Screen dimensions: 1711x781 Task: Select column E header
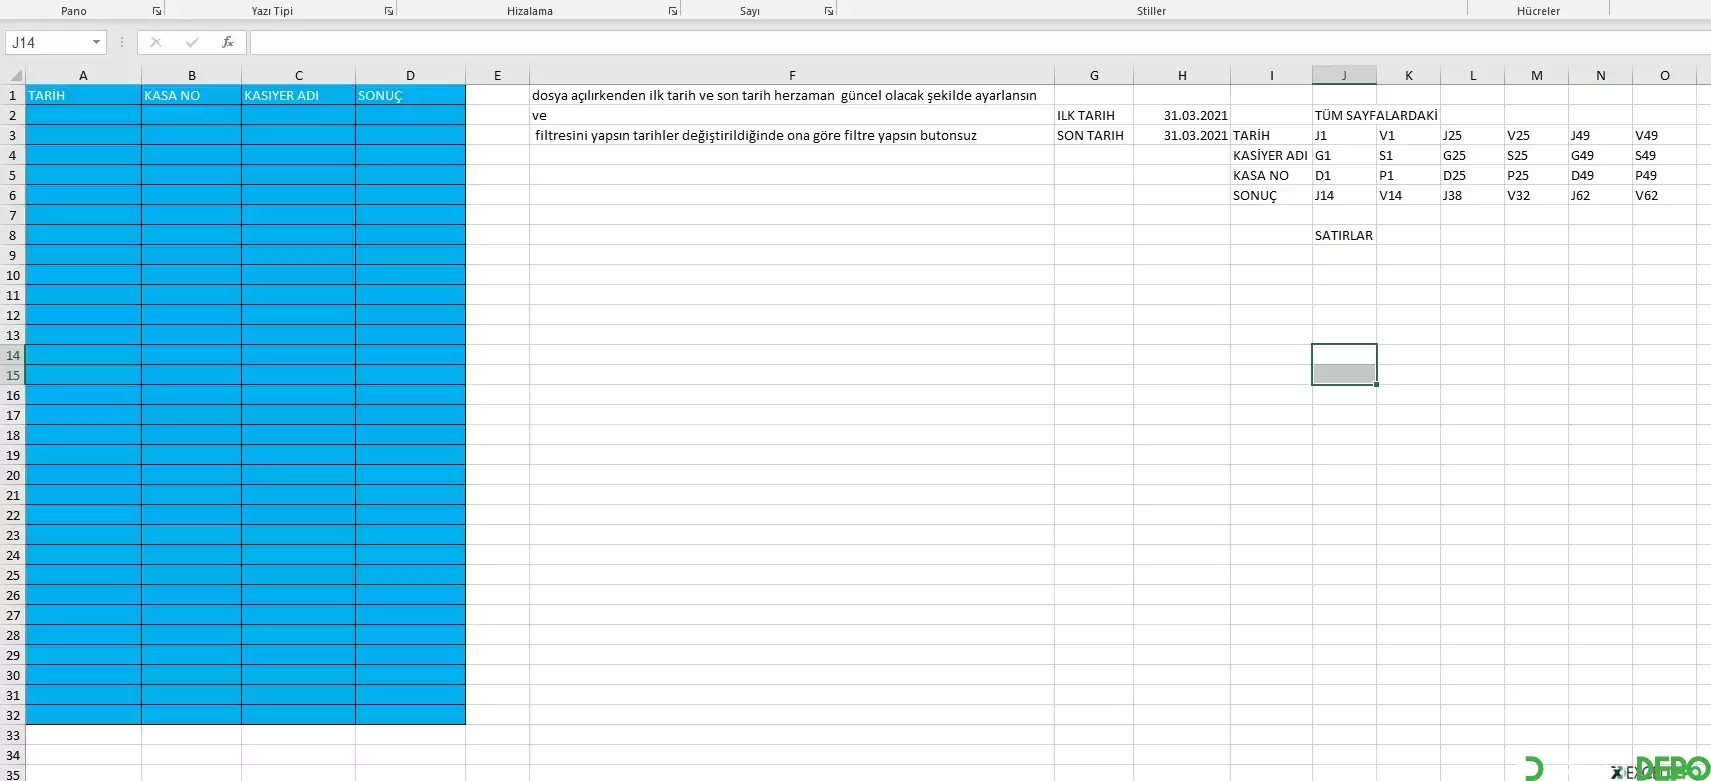pos(497,75)
